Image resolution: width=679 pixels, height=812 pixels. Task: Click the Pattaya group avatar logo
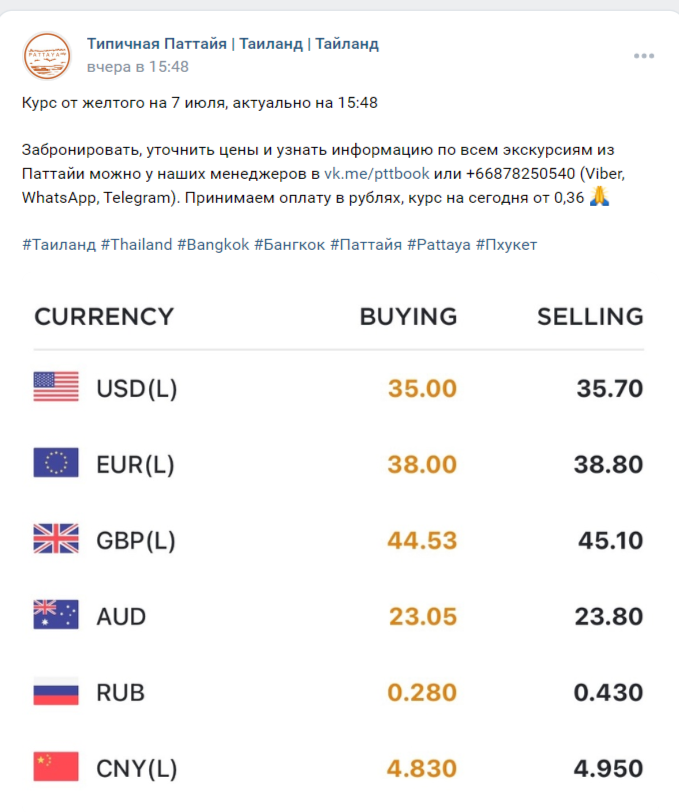click(47, 56)
